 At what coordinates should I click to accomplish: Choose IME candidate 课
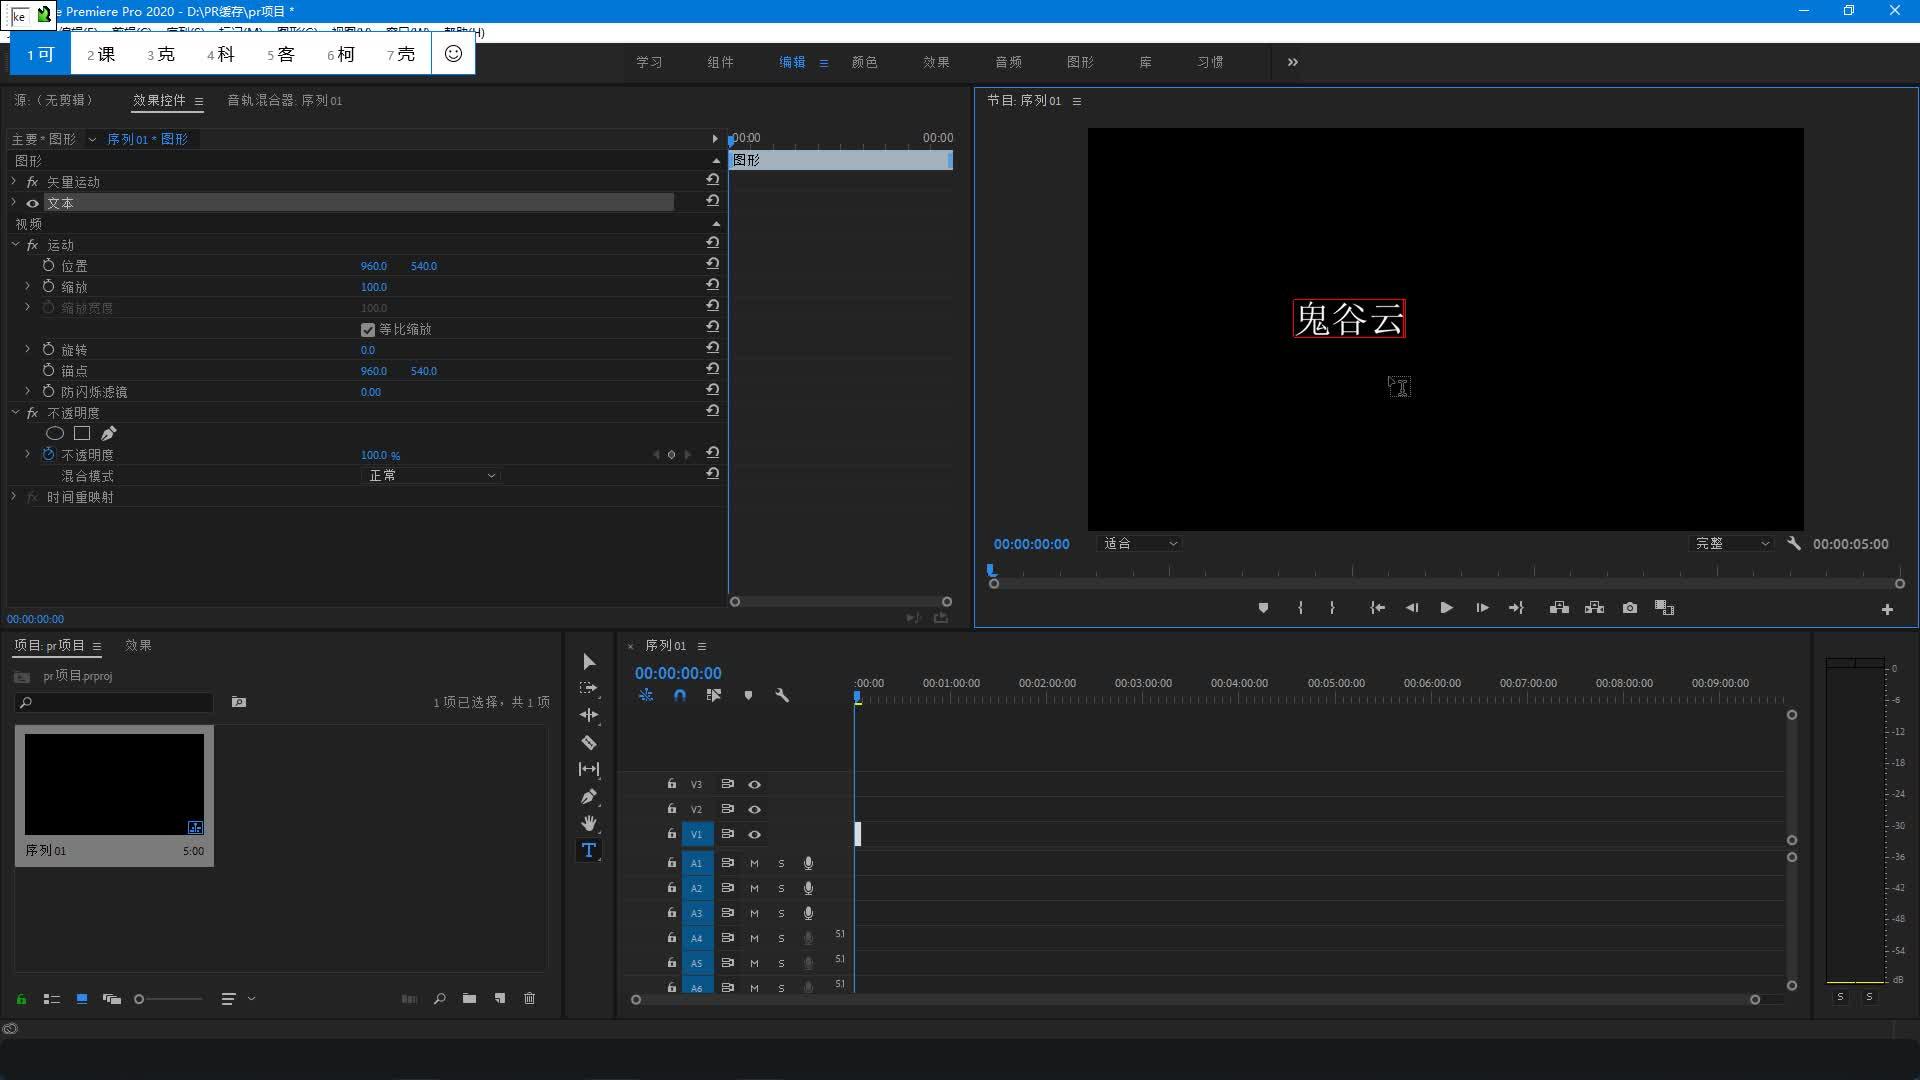point(101,54)
